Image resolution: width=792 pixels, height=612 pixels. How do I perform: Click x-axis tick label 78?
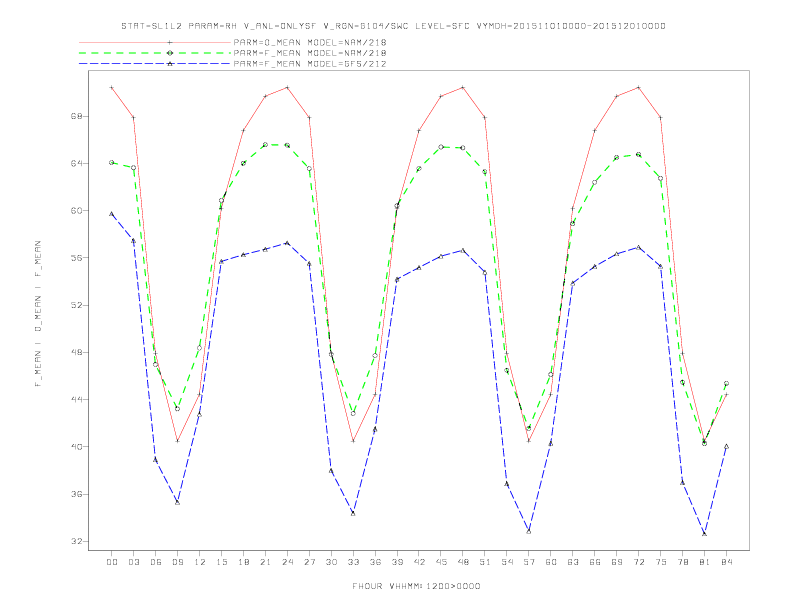pos(682,562)
